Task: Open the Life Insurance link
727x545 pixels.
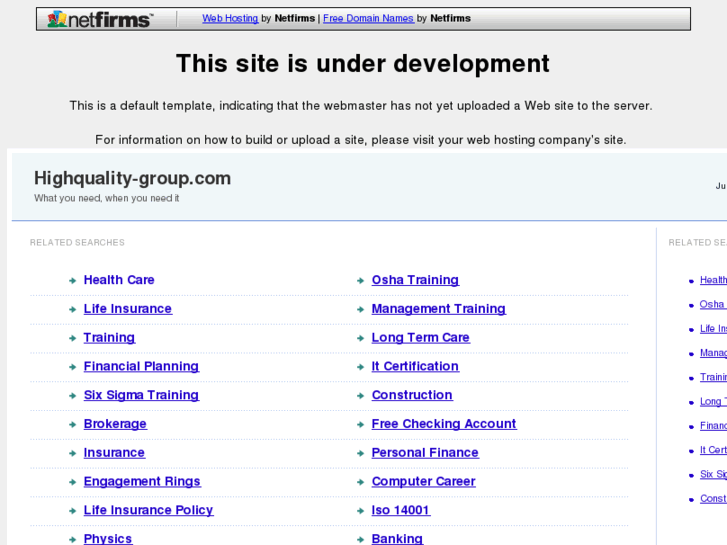Action: pos(128,308)
